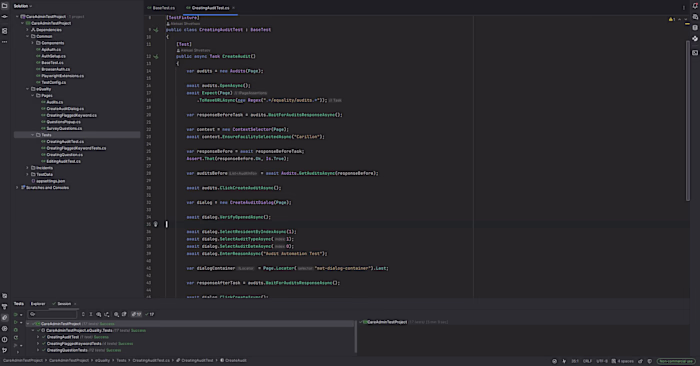Expand the Incidents folder
This screenshot has width=700, height=366.
click(x=28, y=168)
